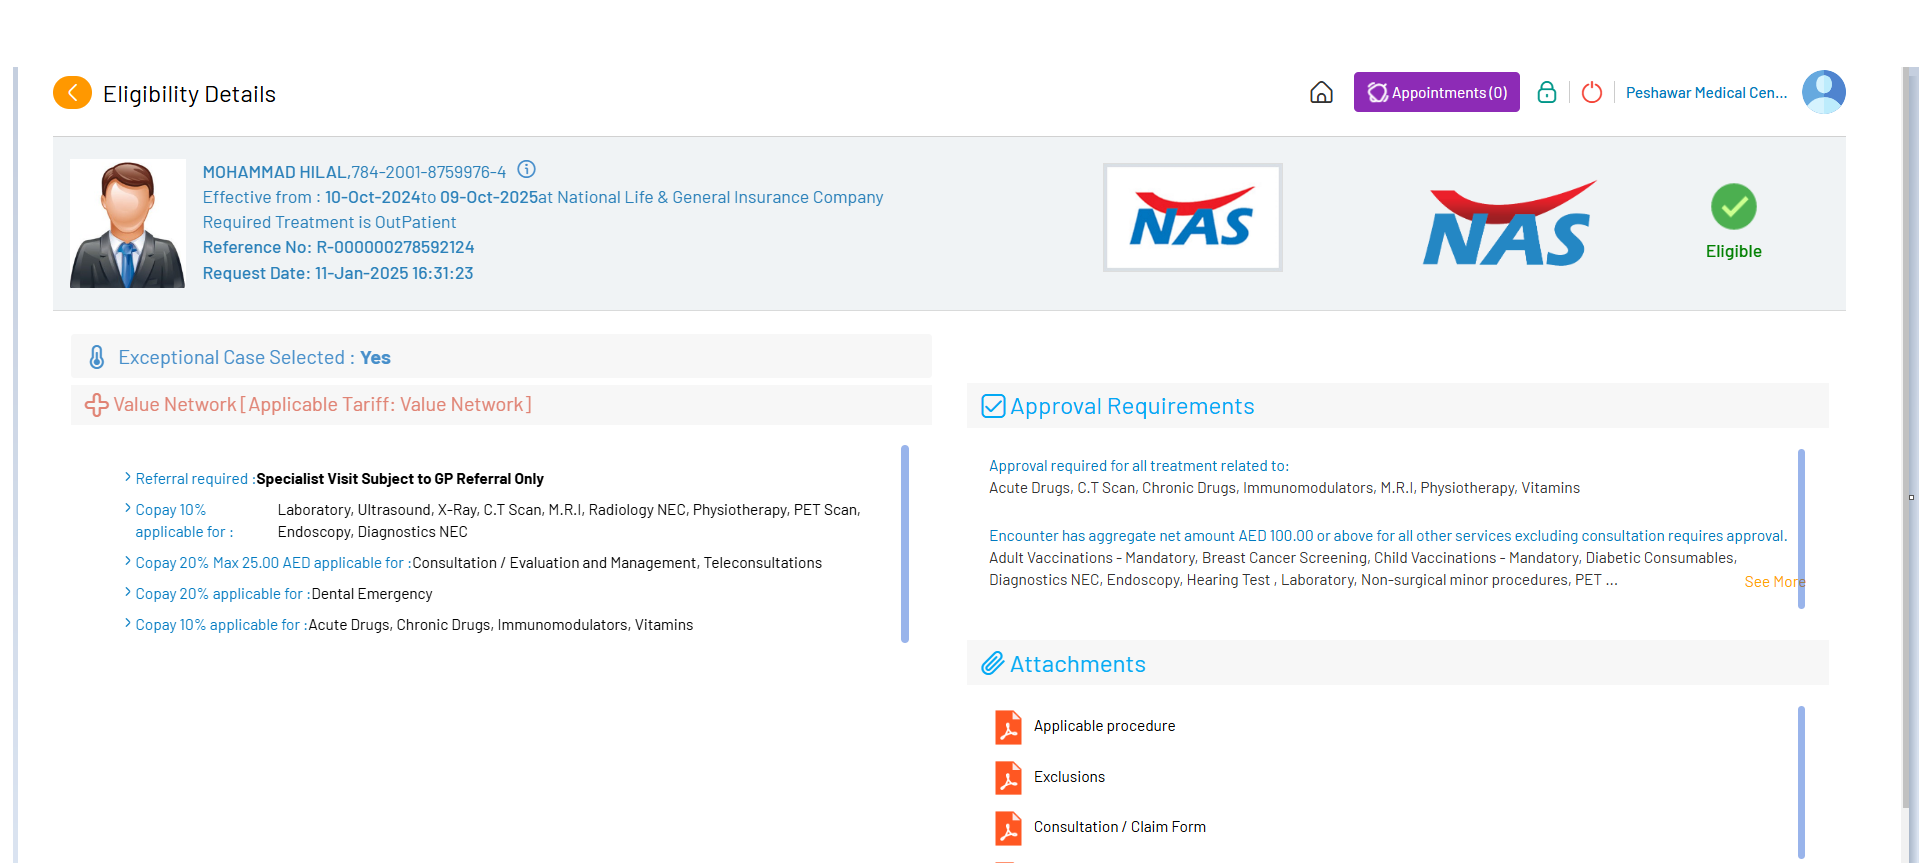
Task: Click the red cross Value Network icon
Action: [x=96, y=405]
